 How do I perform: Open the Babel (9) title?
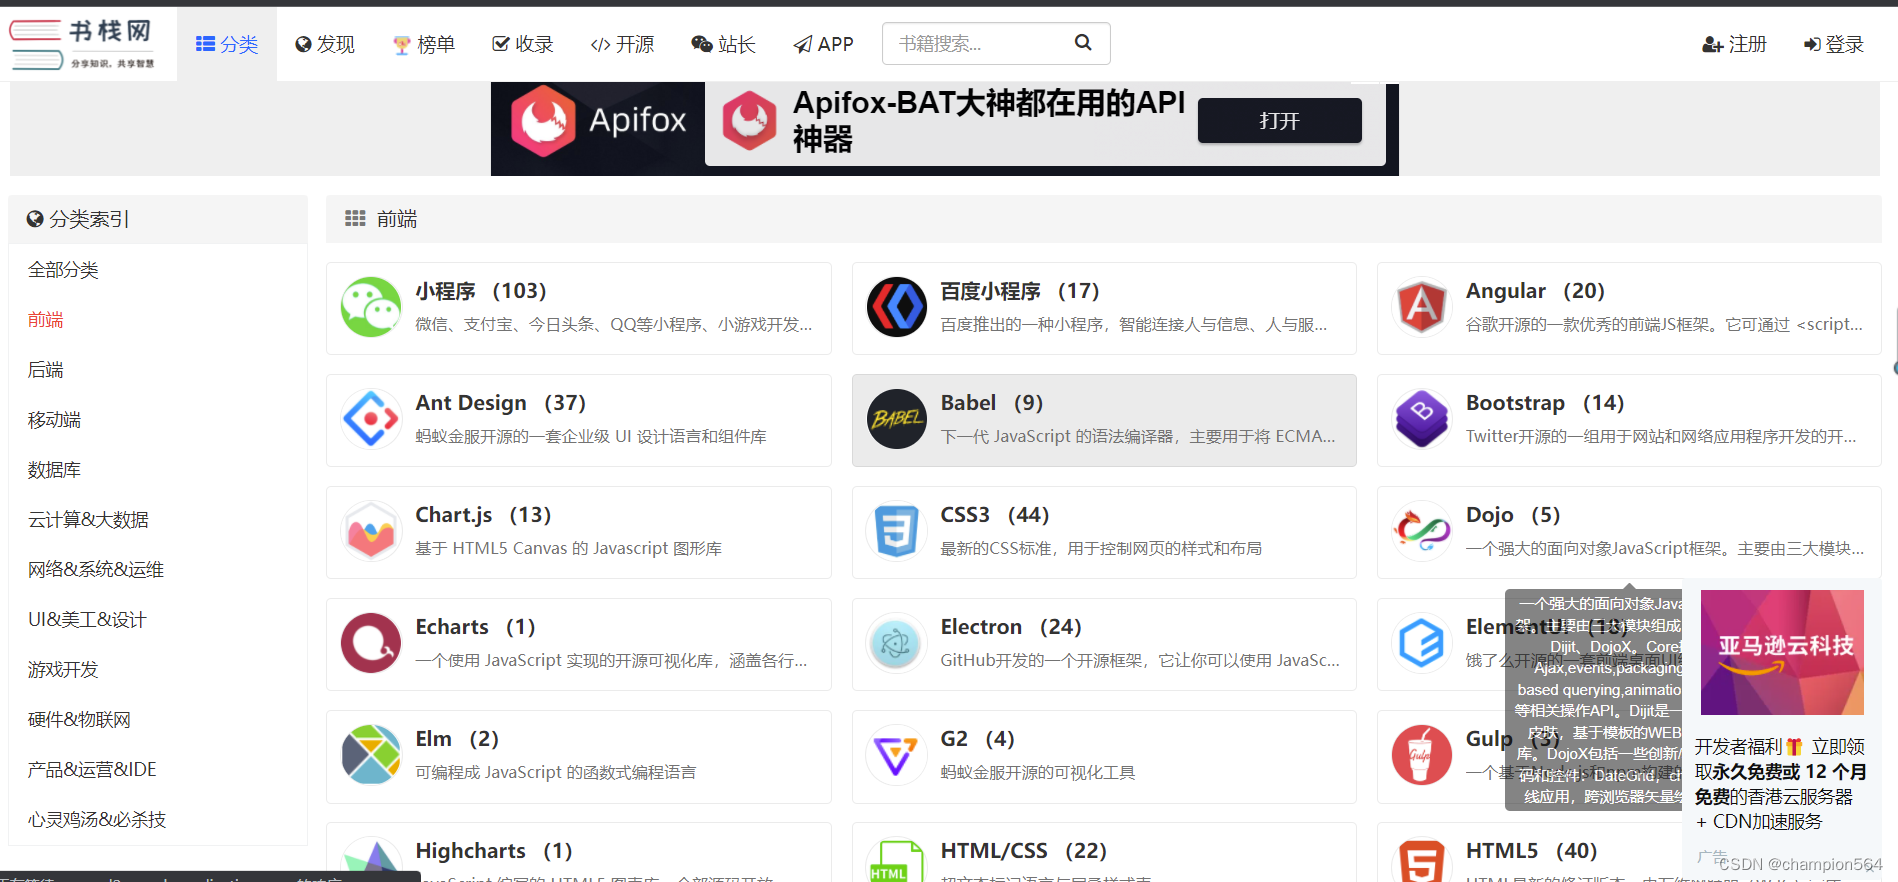[x=992, y=403]
